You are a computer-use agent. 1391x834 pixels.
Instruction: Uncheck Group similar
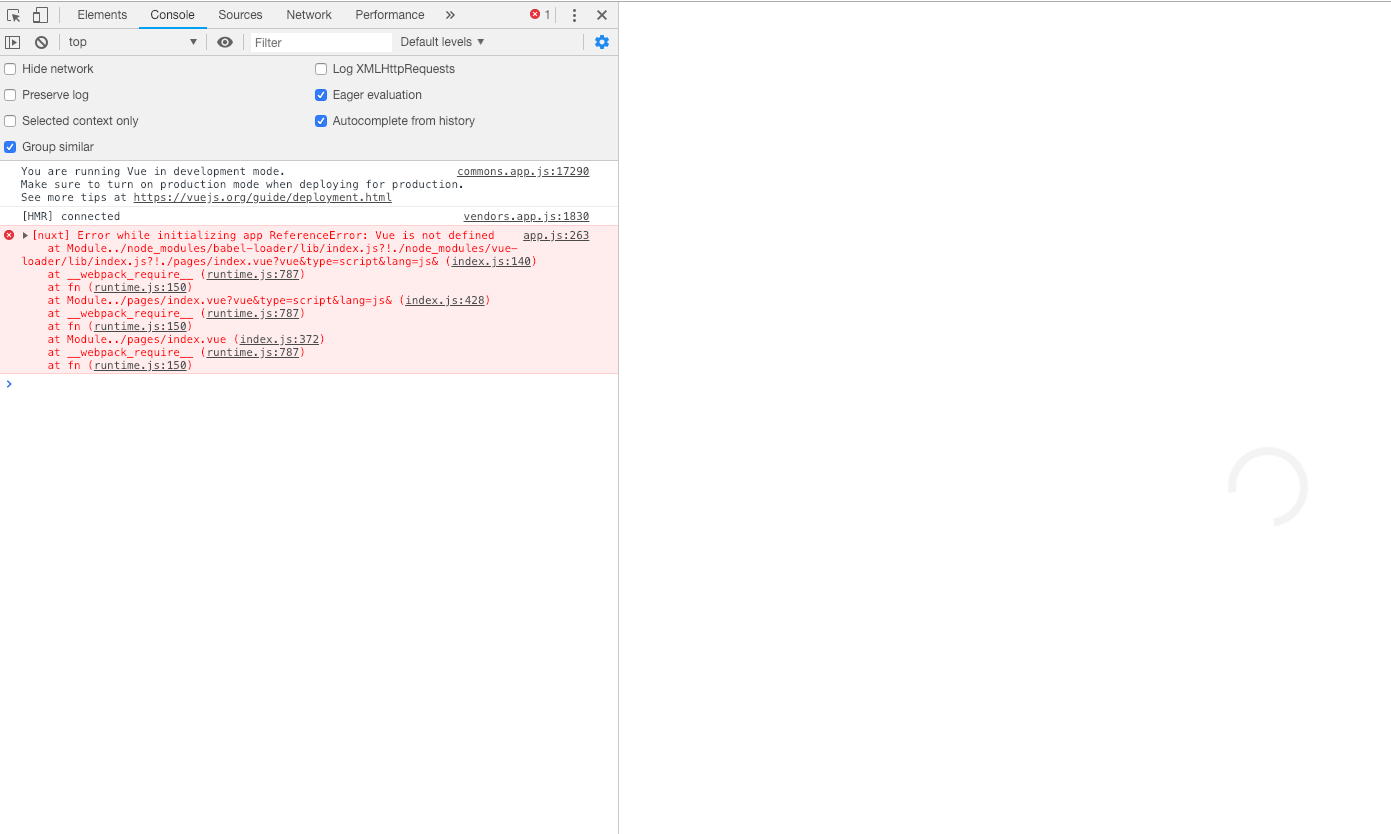[10, 146]
